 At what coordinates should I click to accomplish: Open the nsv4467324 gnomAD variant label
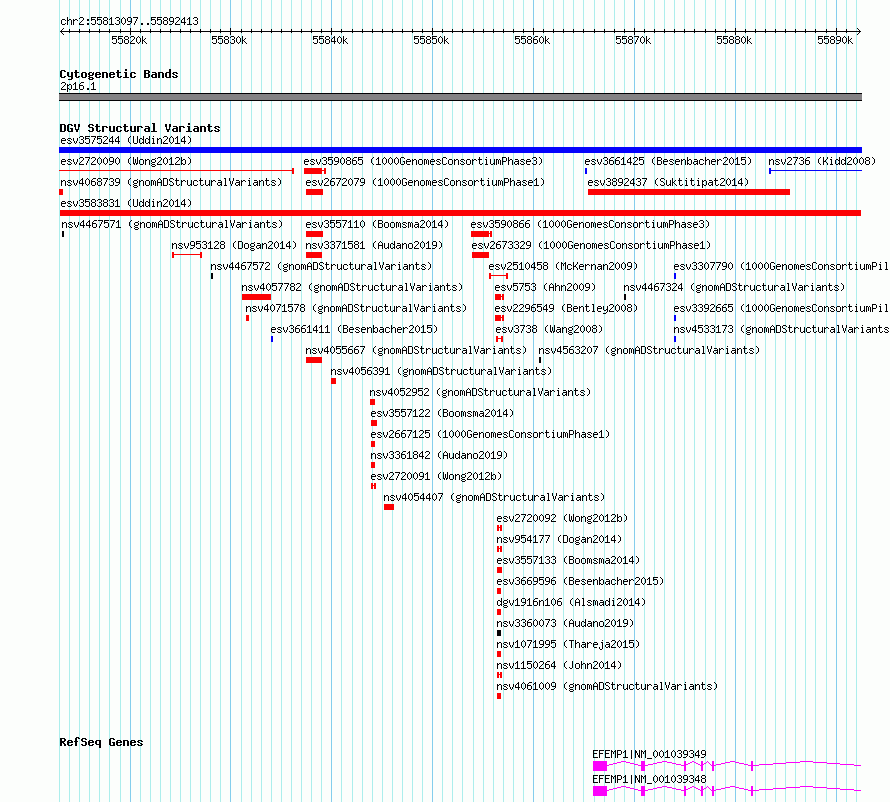tap(734, 287)
